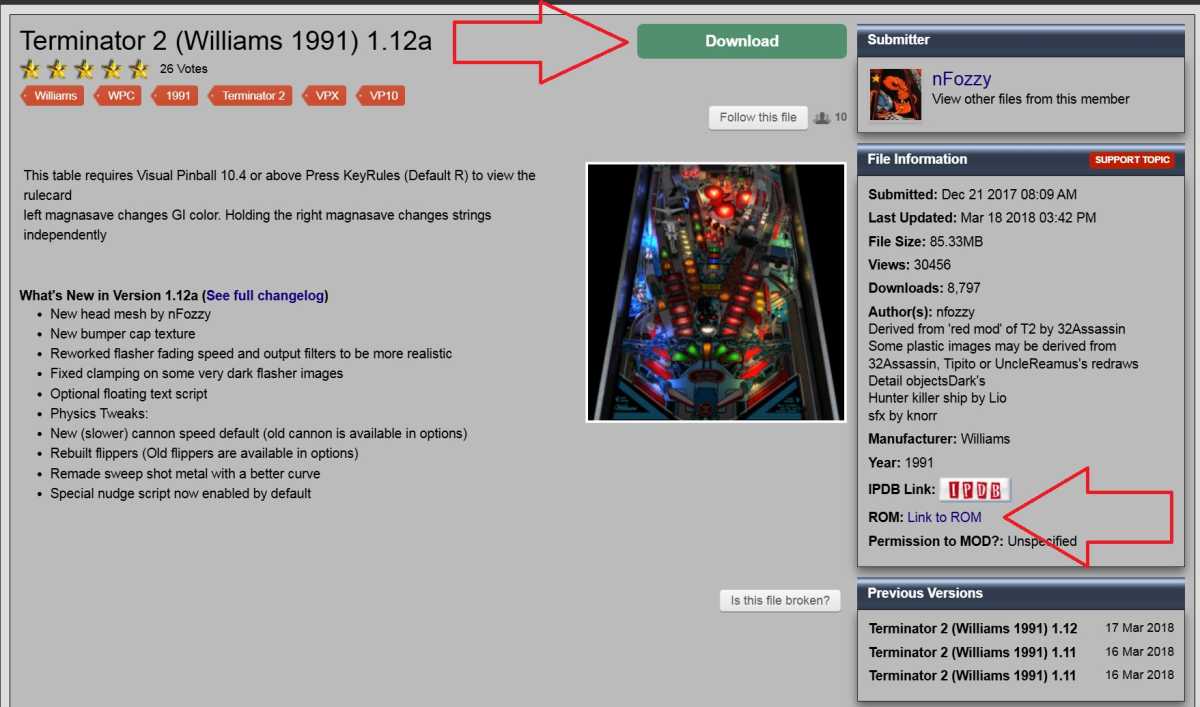The image size is (1200, 707).
Task: Click the Permission to MOD? Unspecified text
Action: 972,541
